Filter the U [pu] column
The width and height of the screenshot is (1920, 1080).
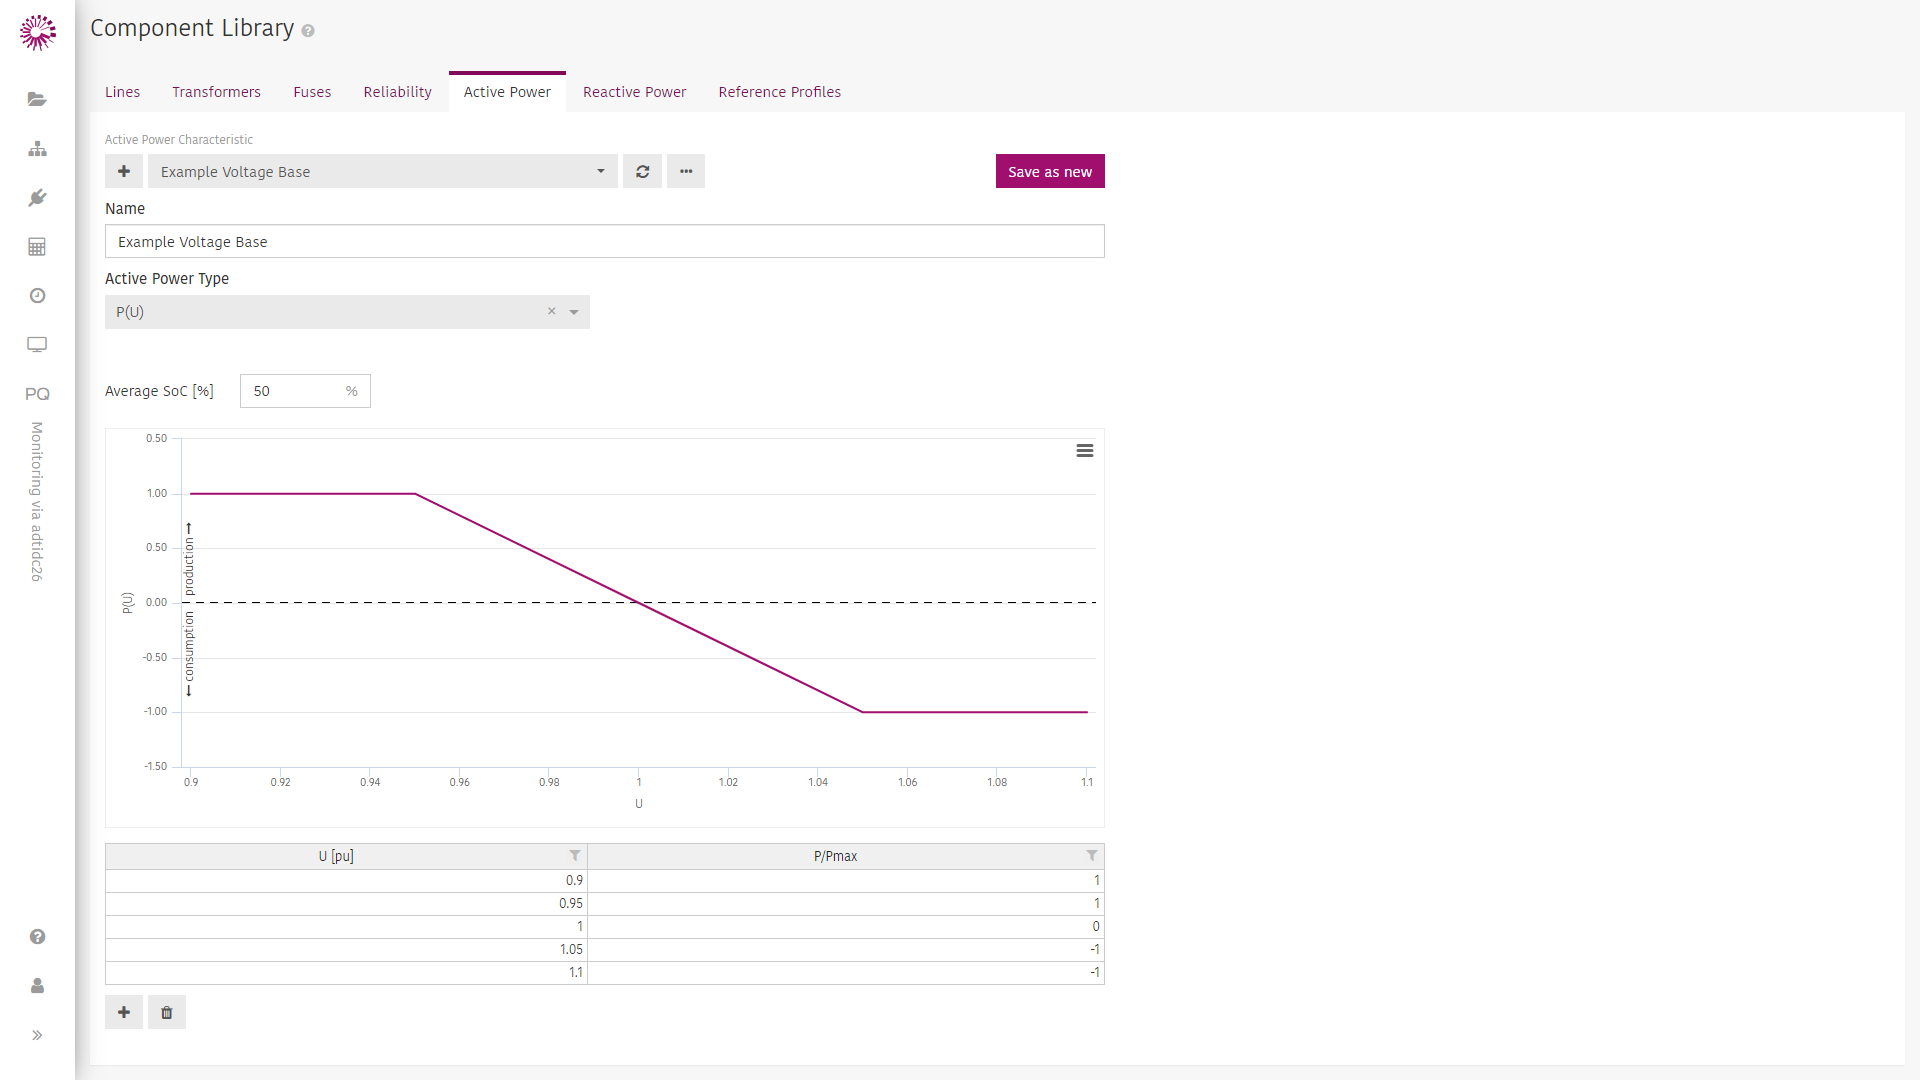pos(575,855)
